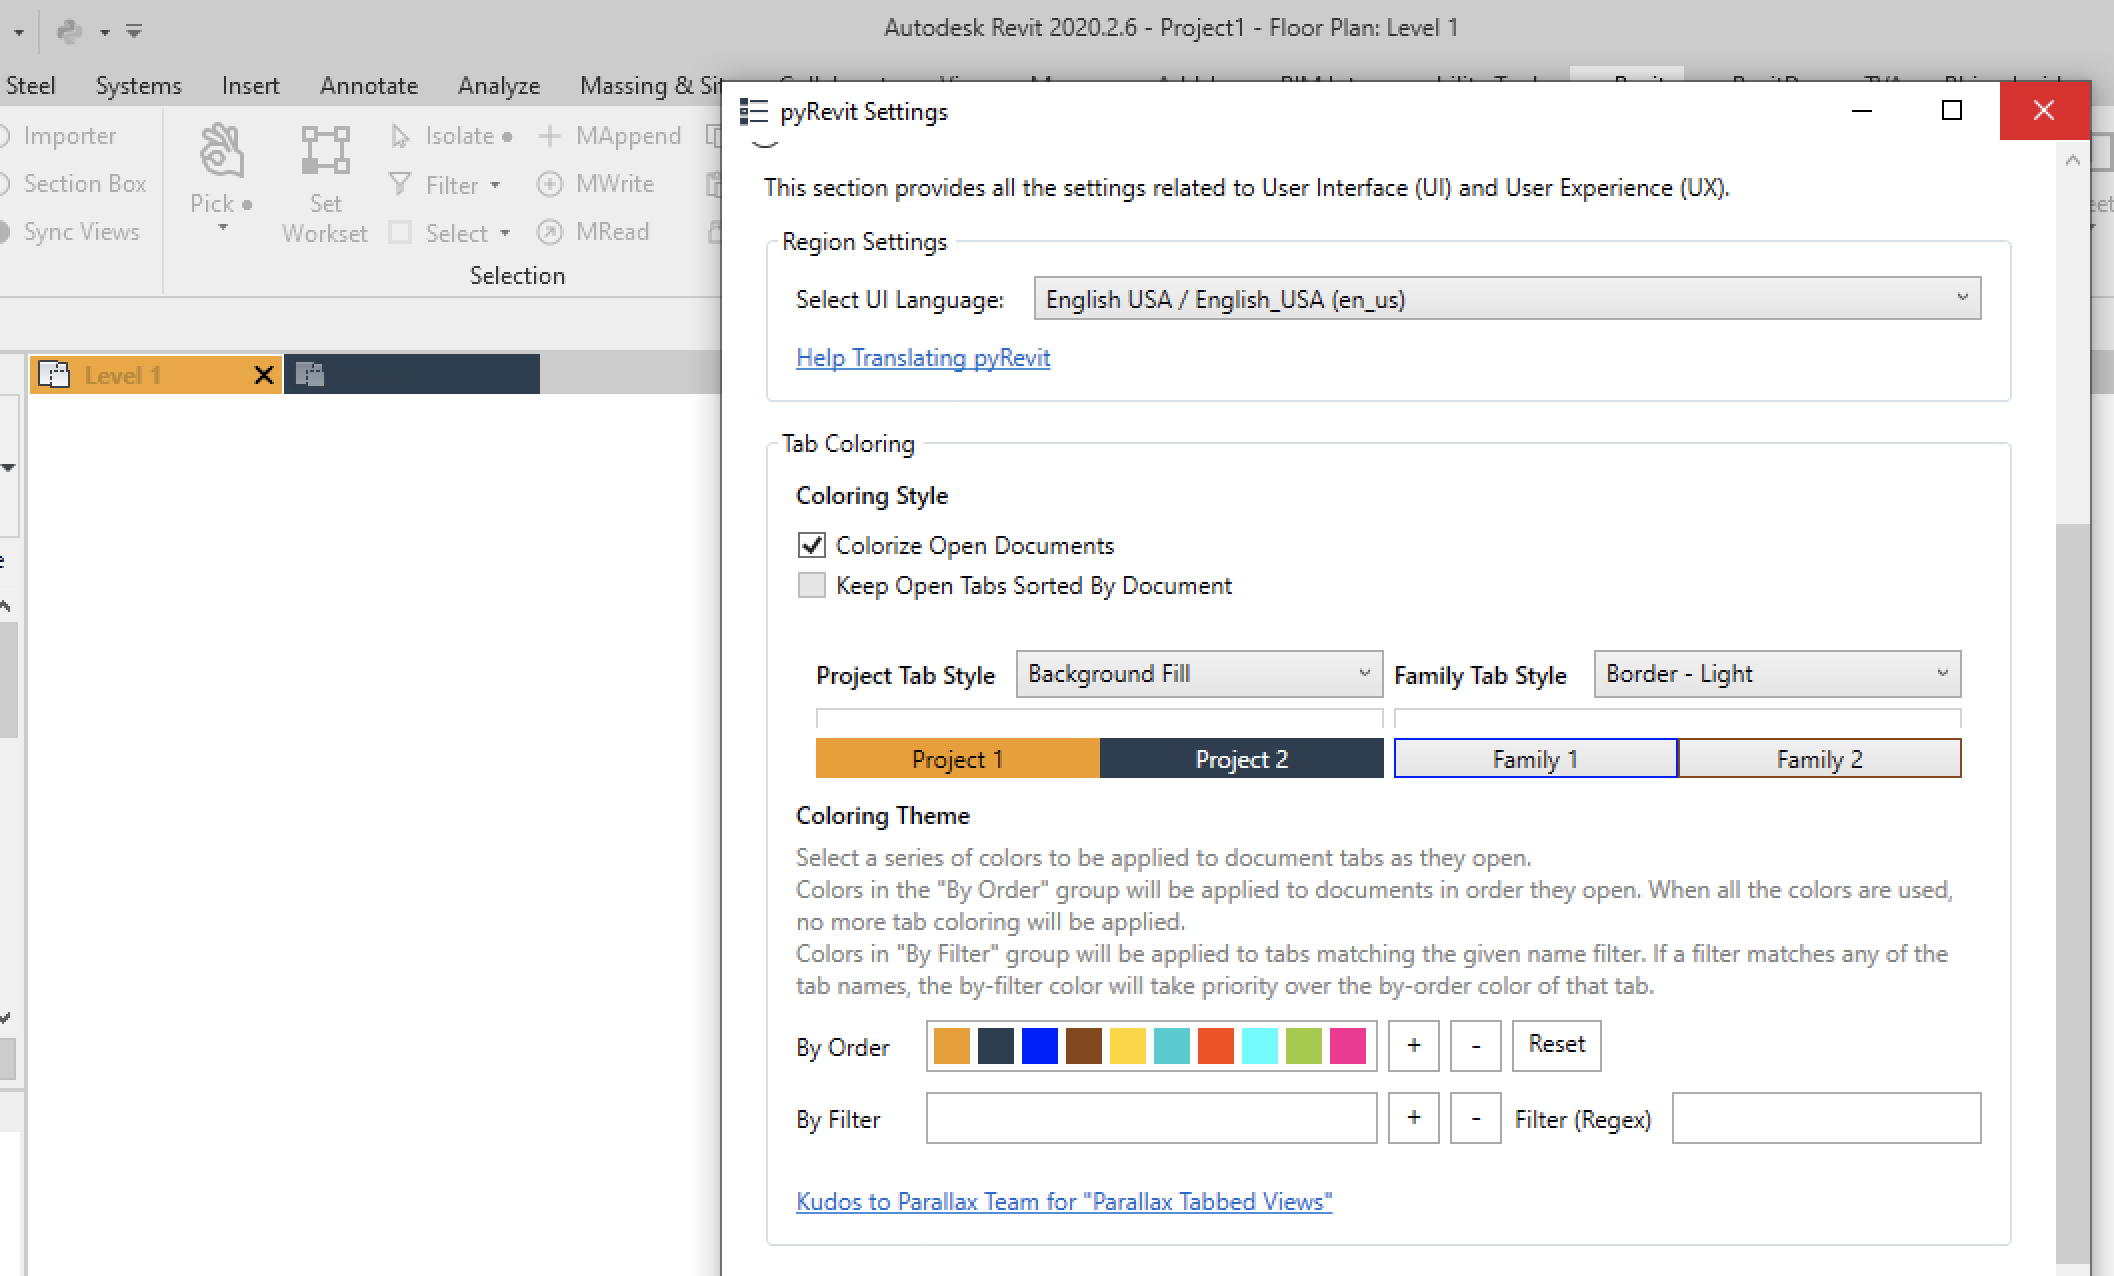Open the Project Tab Style dropdown
This screenshot has height=1276, width=2114.
tap(1199, 674)
